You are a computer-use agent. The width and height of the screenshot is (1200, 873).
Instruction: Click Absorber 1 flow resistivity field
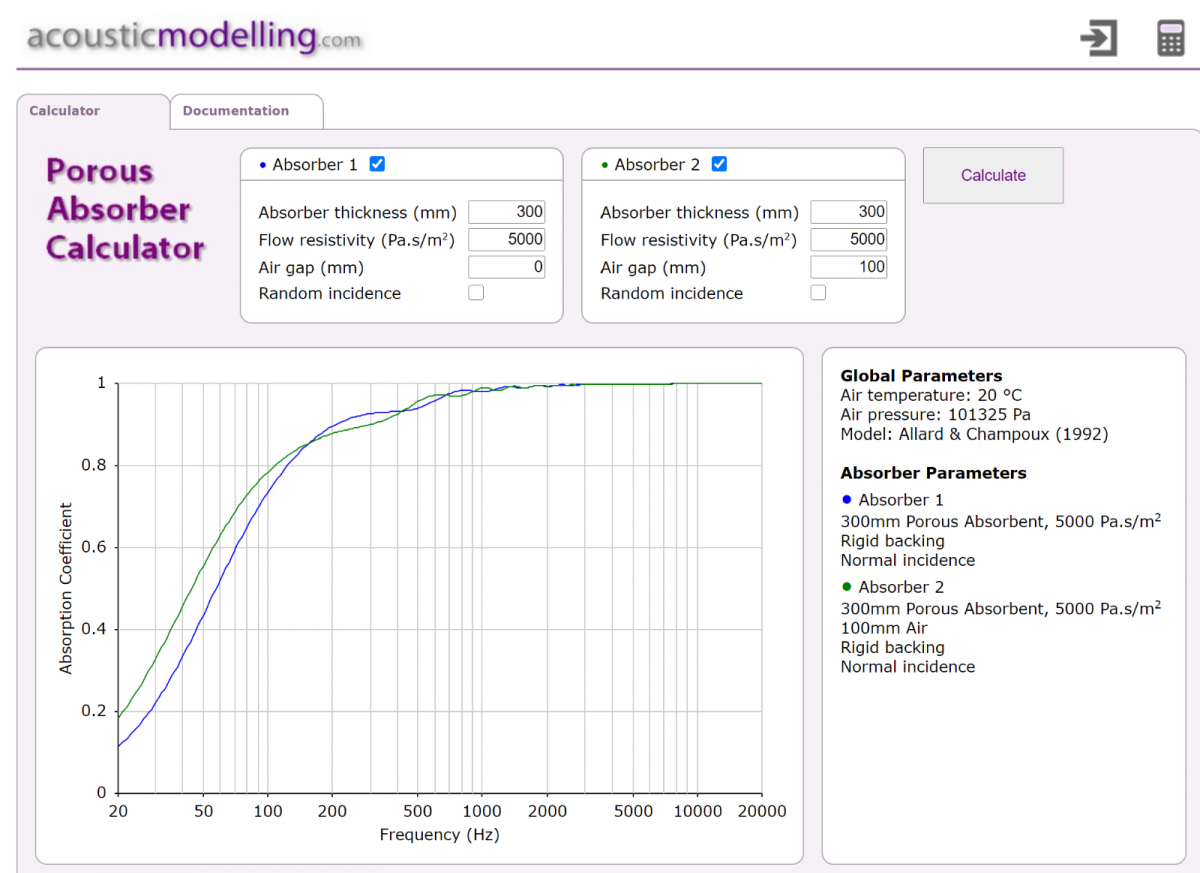click(x=507, y=239)
